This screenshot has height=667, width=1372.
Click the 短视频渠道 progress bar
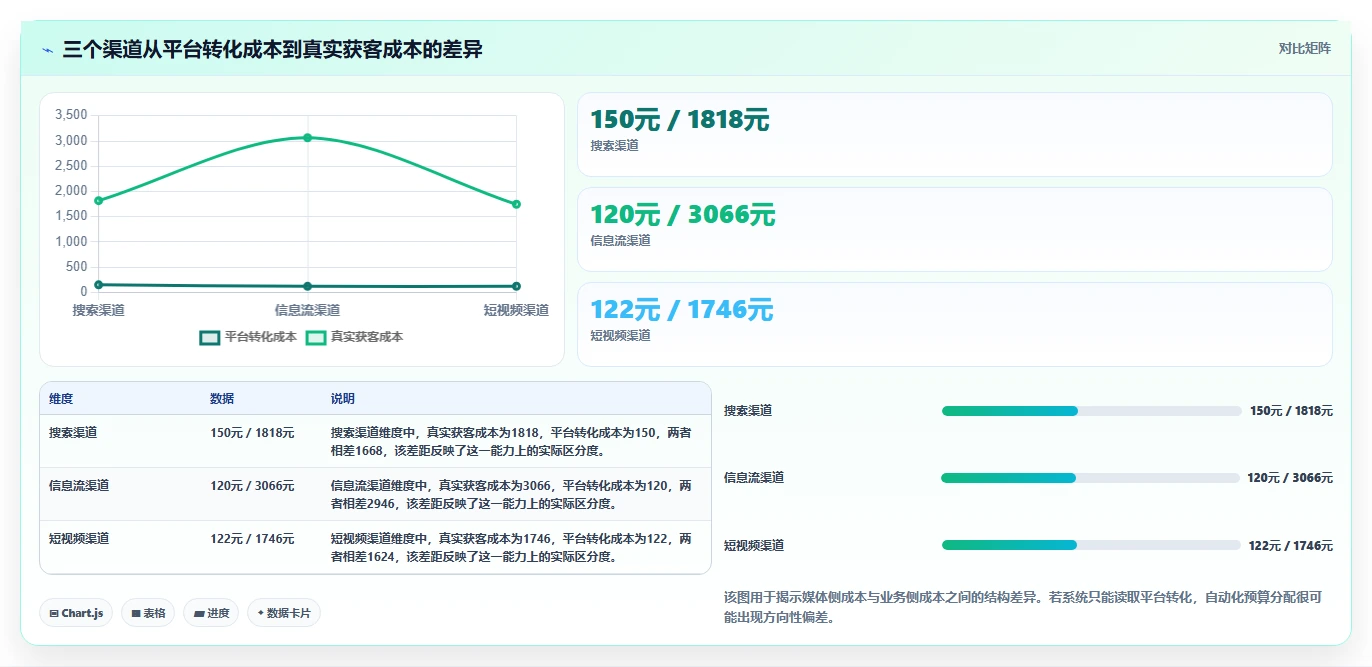[1091, 545]
